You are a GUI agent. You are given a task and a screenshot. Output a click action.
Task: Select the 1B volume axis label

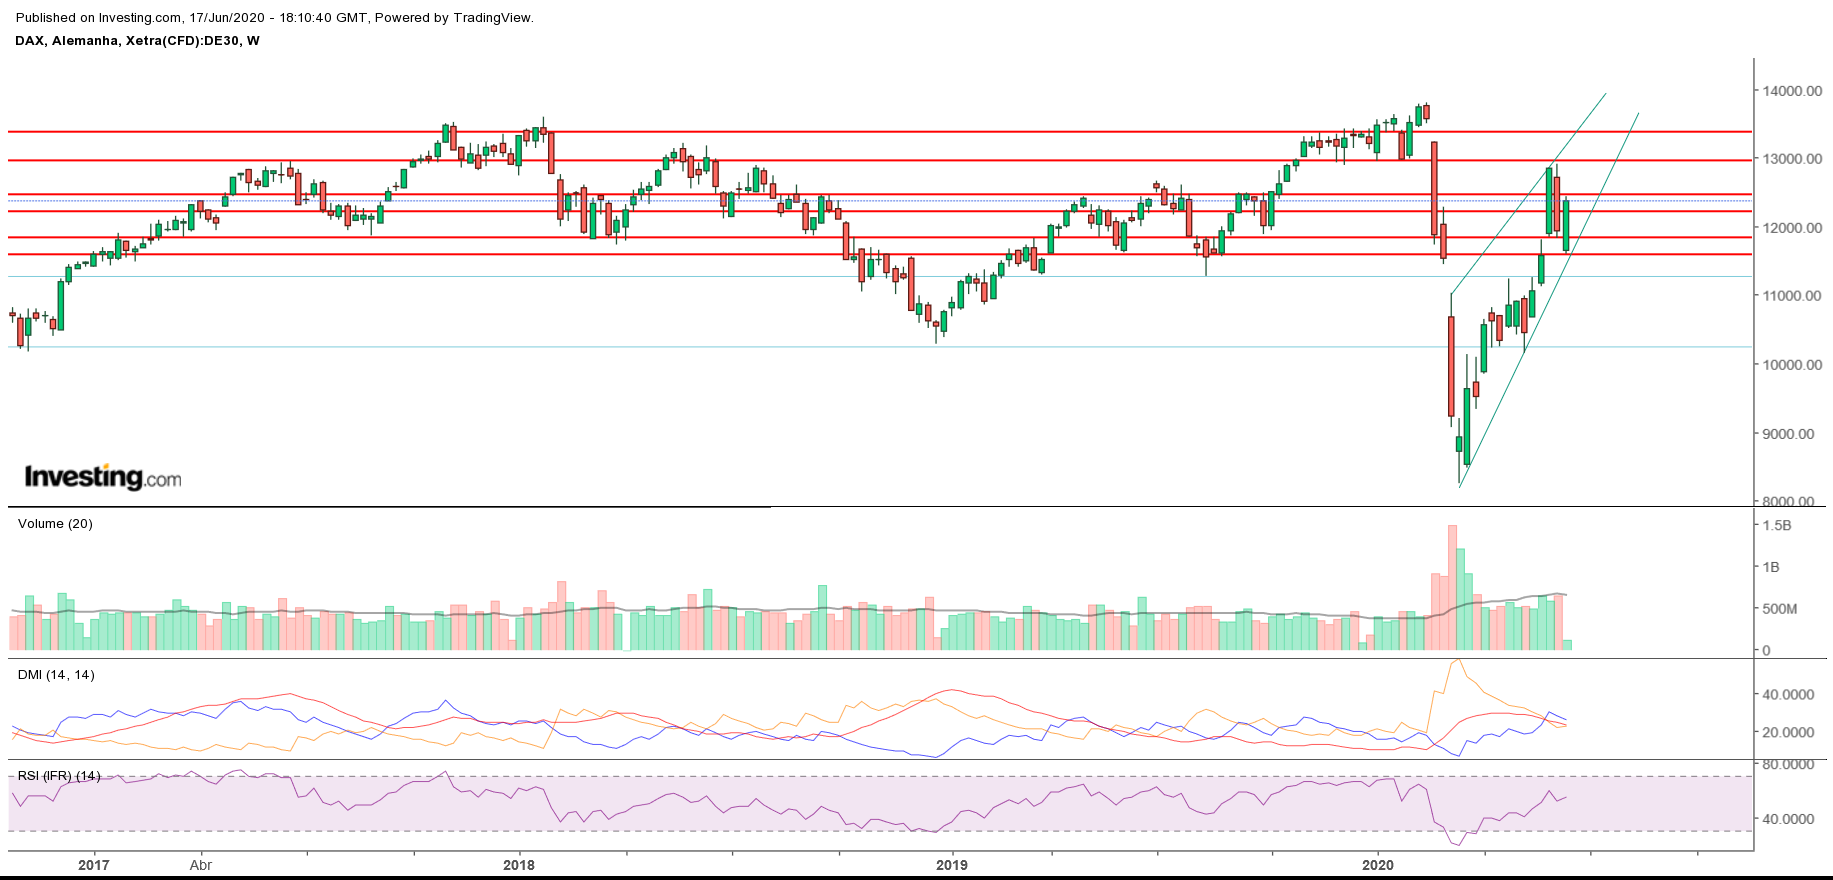[x=1771, y=567]
